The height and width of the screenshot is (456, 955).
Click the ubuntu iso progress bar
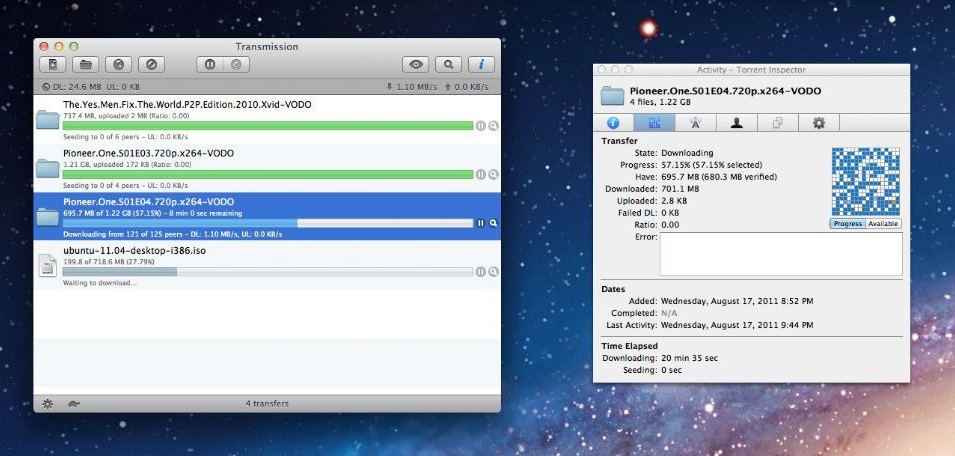(x=268, y=272)
